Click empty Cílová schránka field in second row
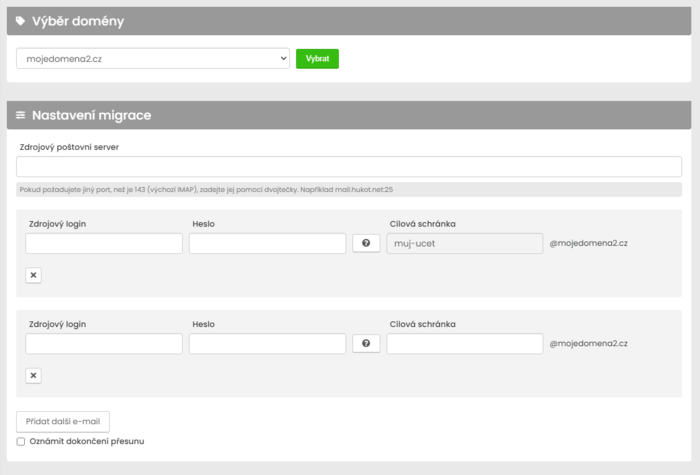The height and width of the screenshot is (475, 700). (464, 344)
